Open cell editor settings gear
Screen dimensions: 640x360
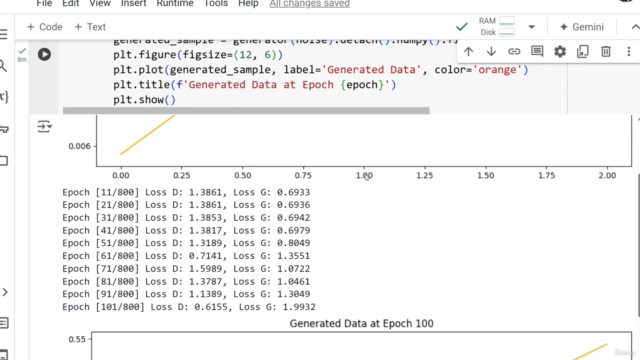coord(560,51)
